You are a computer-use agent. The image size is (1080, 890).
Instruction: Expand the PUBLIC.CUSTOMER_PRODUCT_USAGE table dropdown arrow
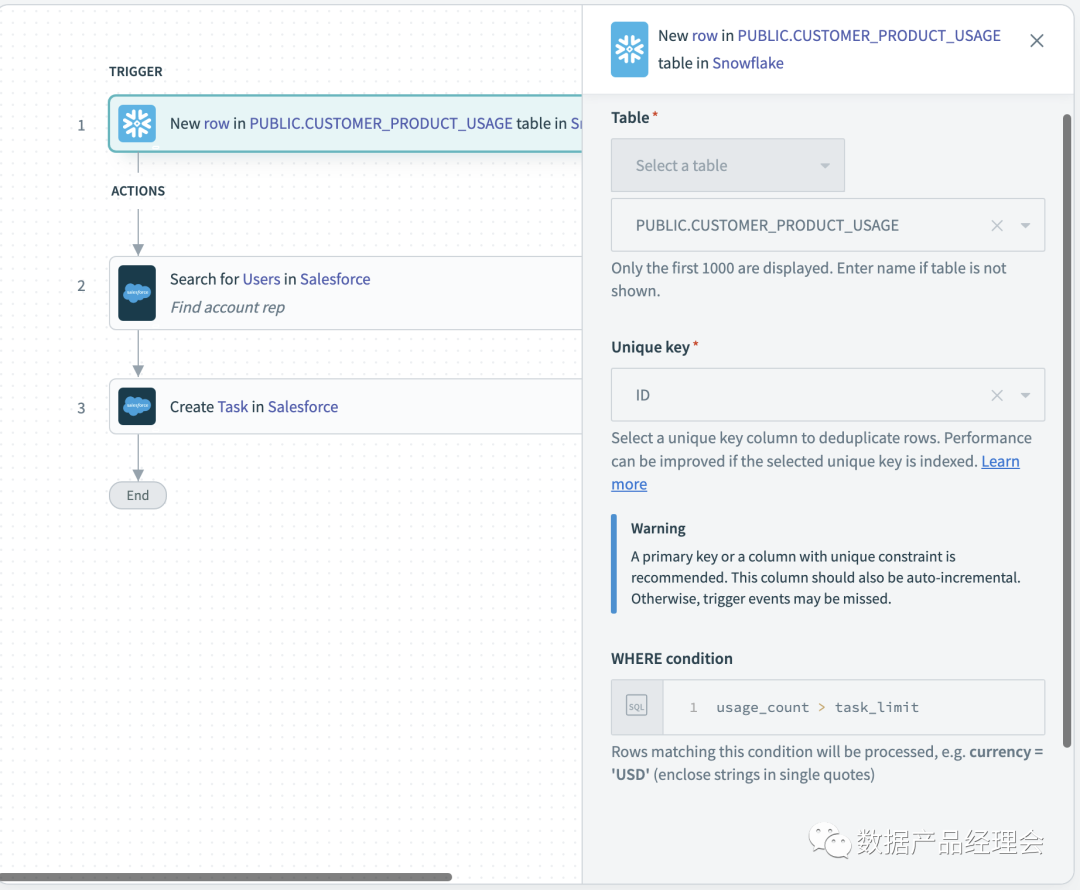[1025, 225]
